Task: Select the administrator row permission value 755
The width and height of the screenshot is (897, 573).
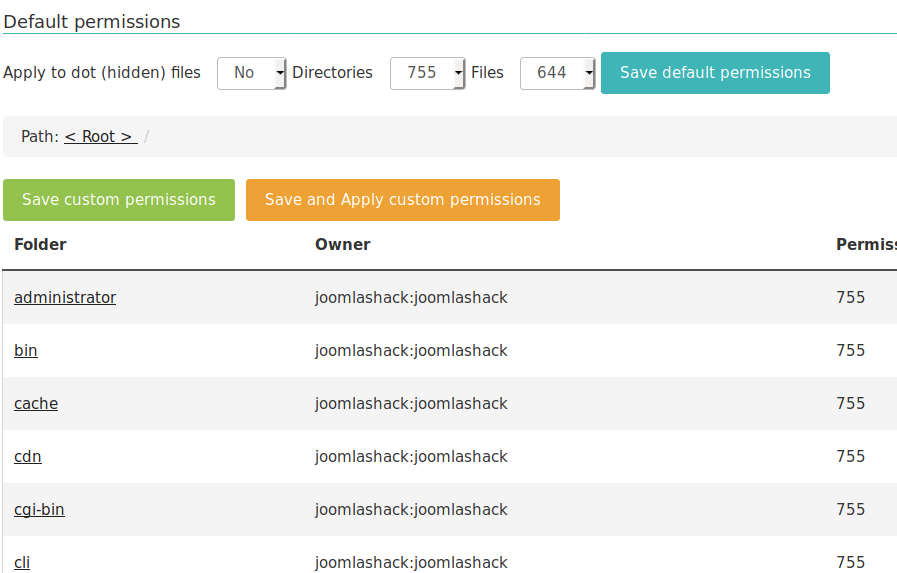Action: (x=851, y=298)
